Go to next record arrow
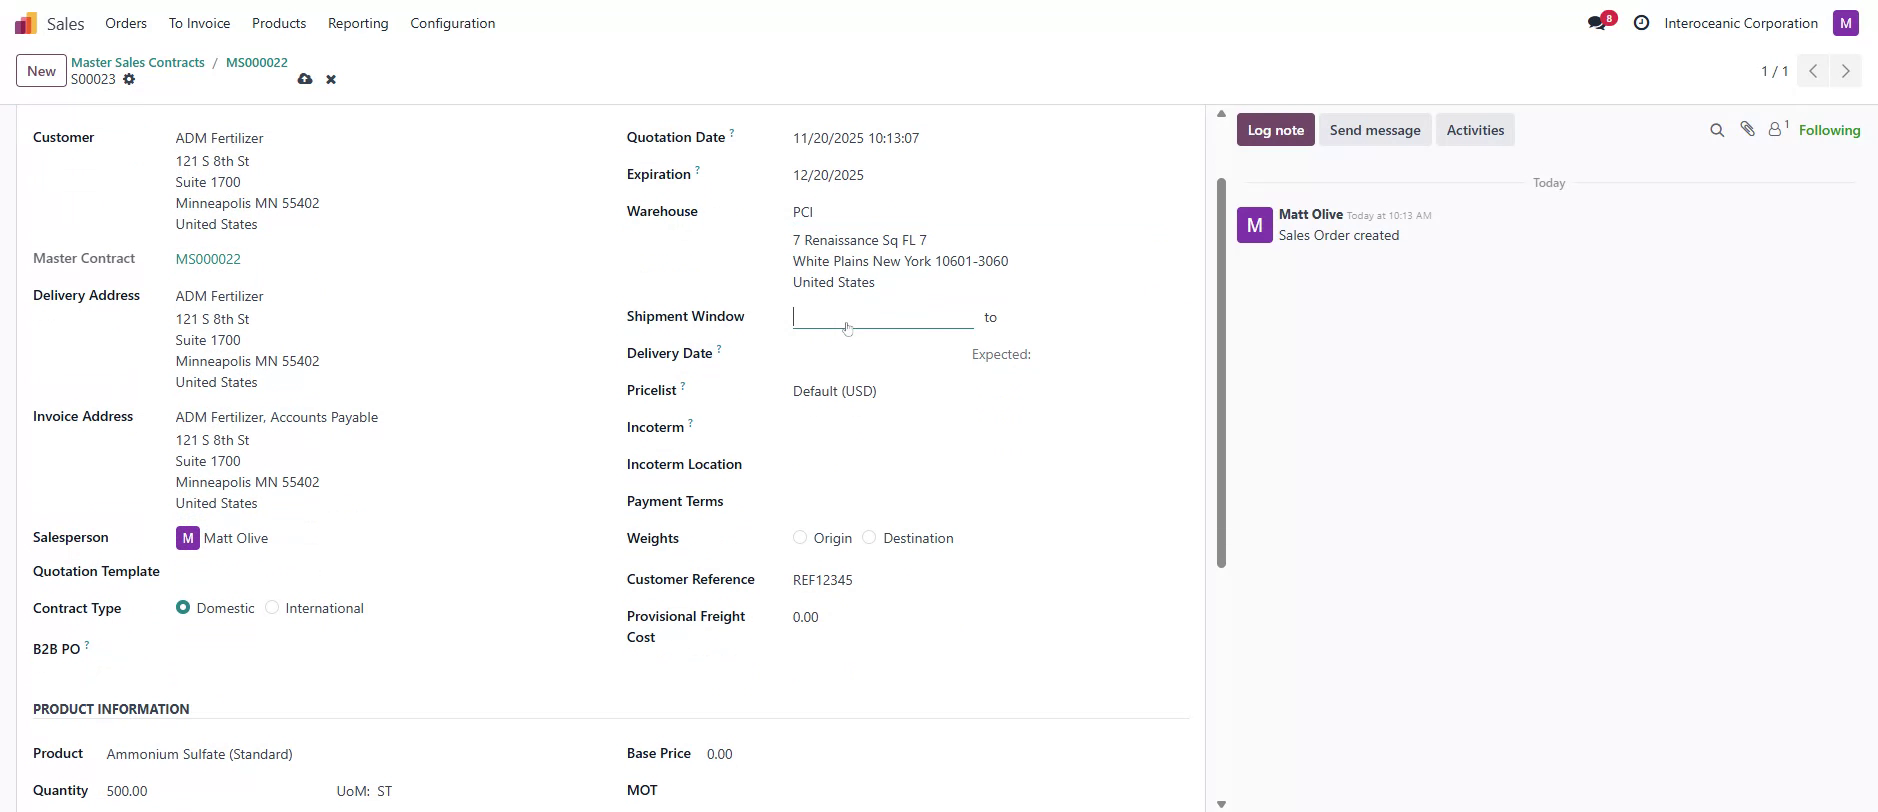The image size is (1878, 812). (x=1846, y=71)
